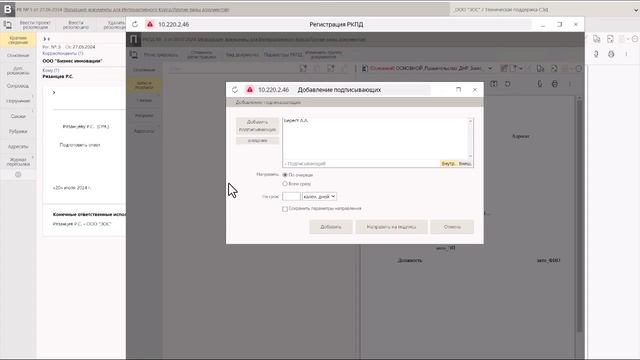
Task: Click the print icon in the rightmost main window panel
Action: coord(611,54)
